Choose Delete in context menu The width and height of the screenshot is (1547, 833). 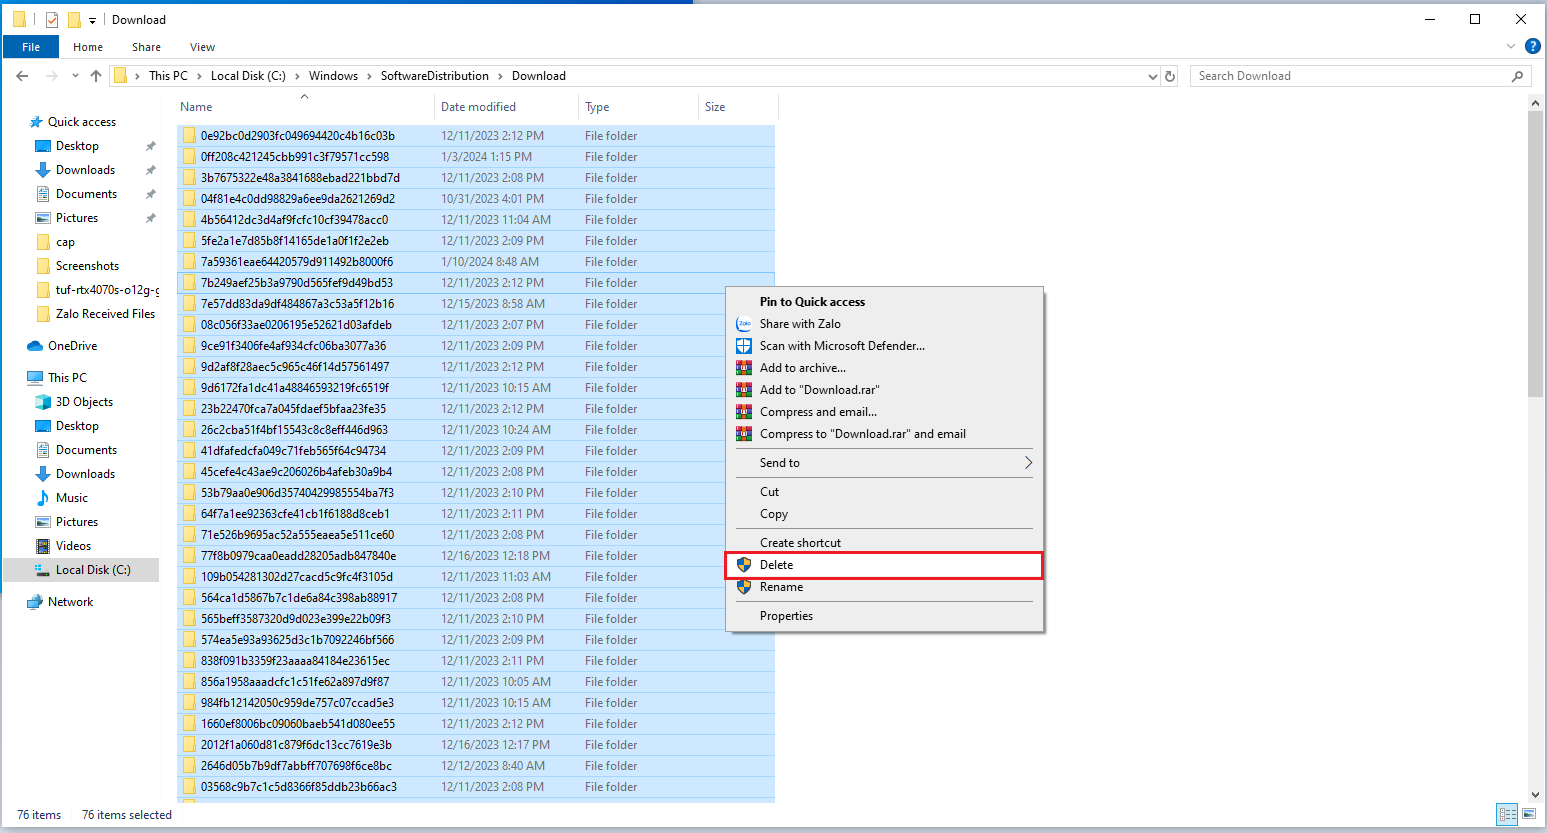coord(884,565)
